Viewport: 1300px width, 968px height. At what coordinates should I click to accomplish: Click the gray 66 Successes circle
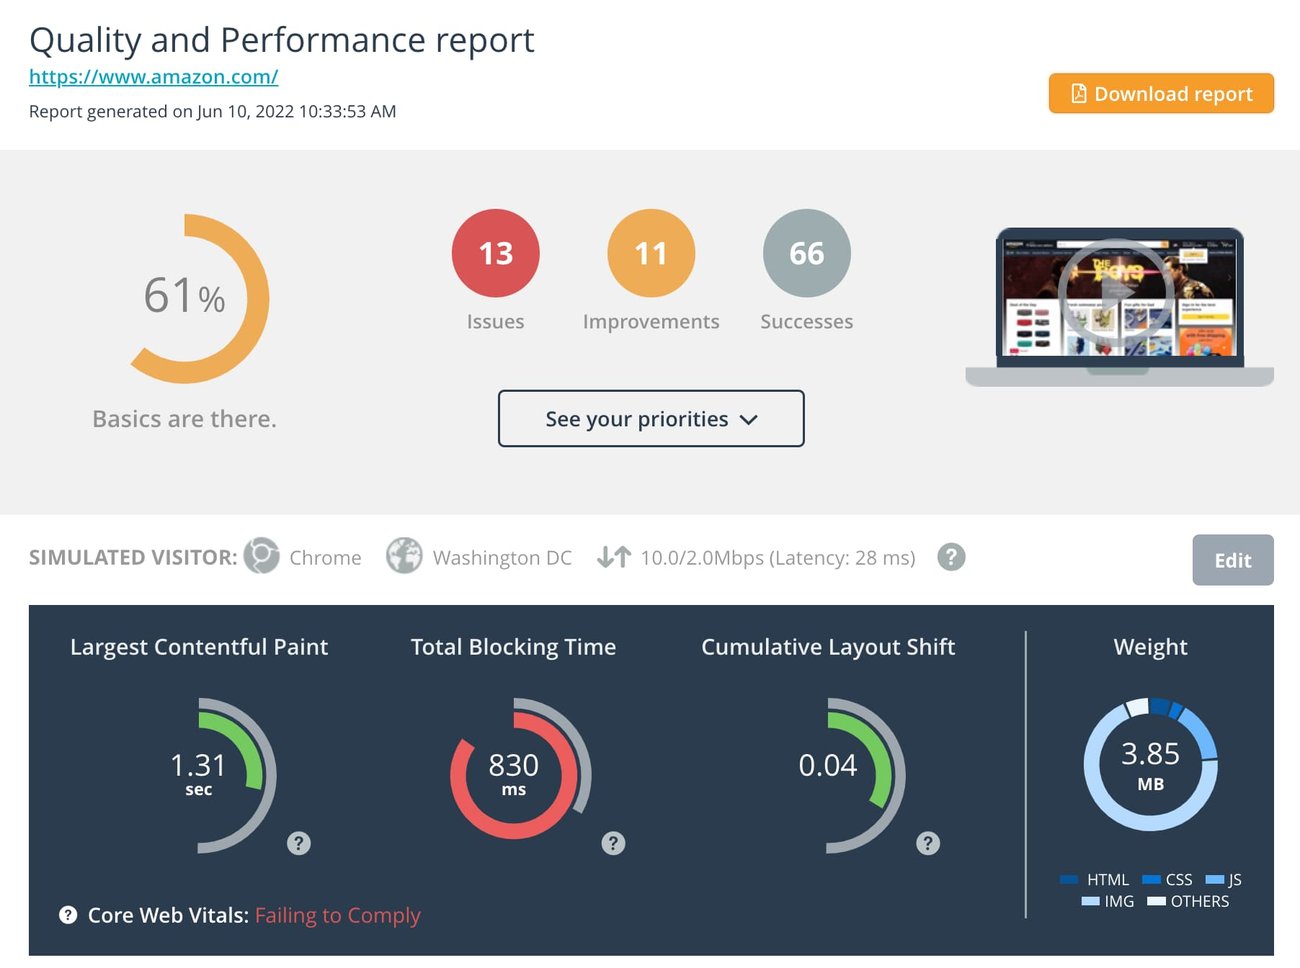[x=807, y=253]
